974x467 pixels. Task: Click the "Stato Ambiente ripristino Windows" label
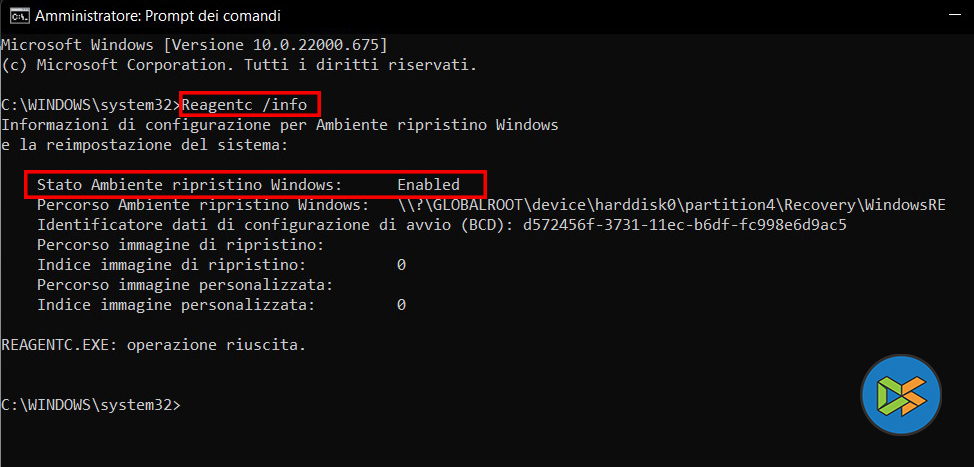[x=189, y=185]
